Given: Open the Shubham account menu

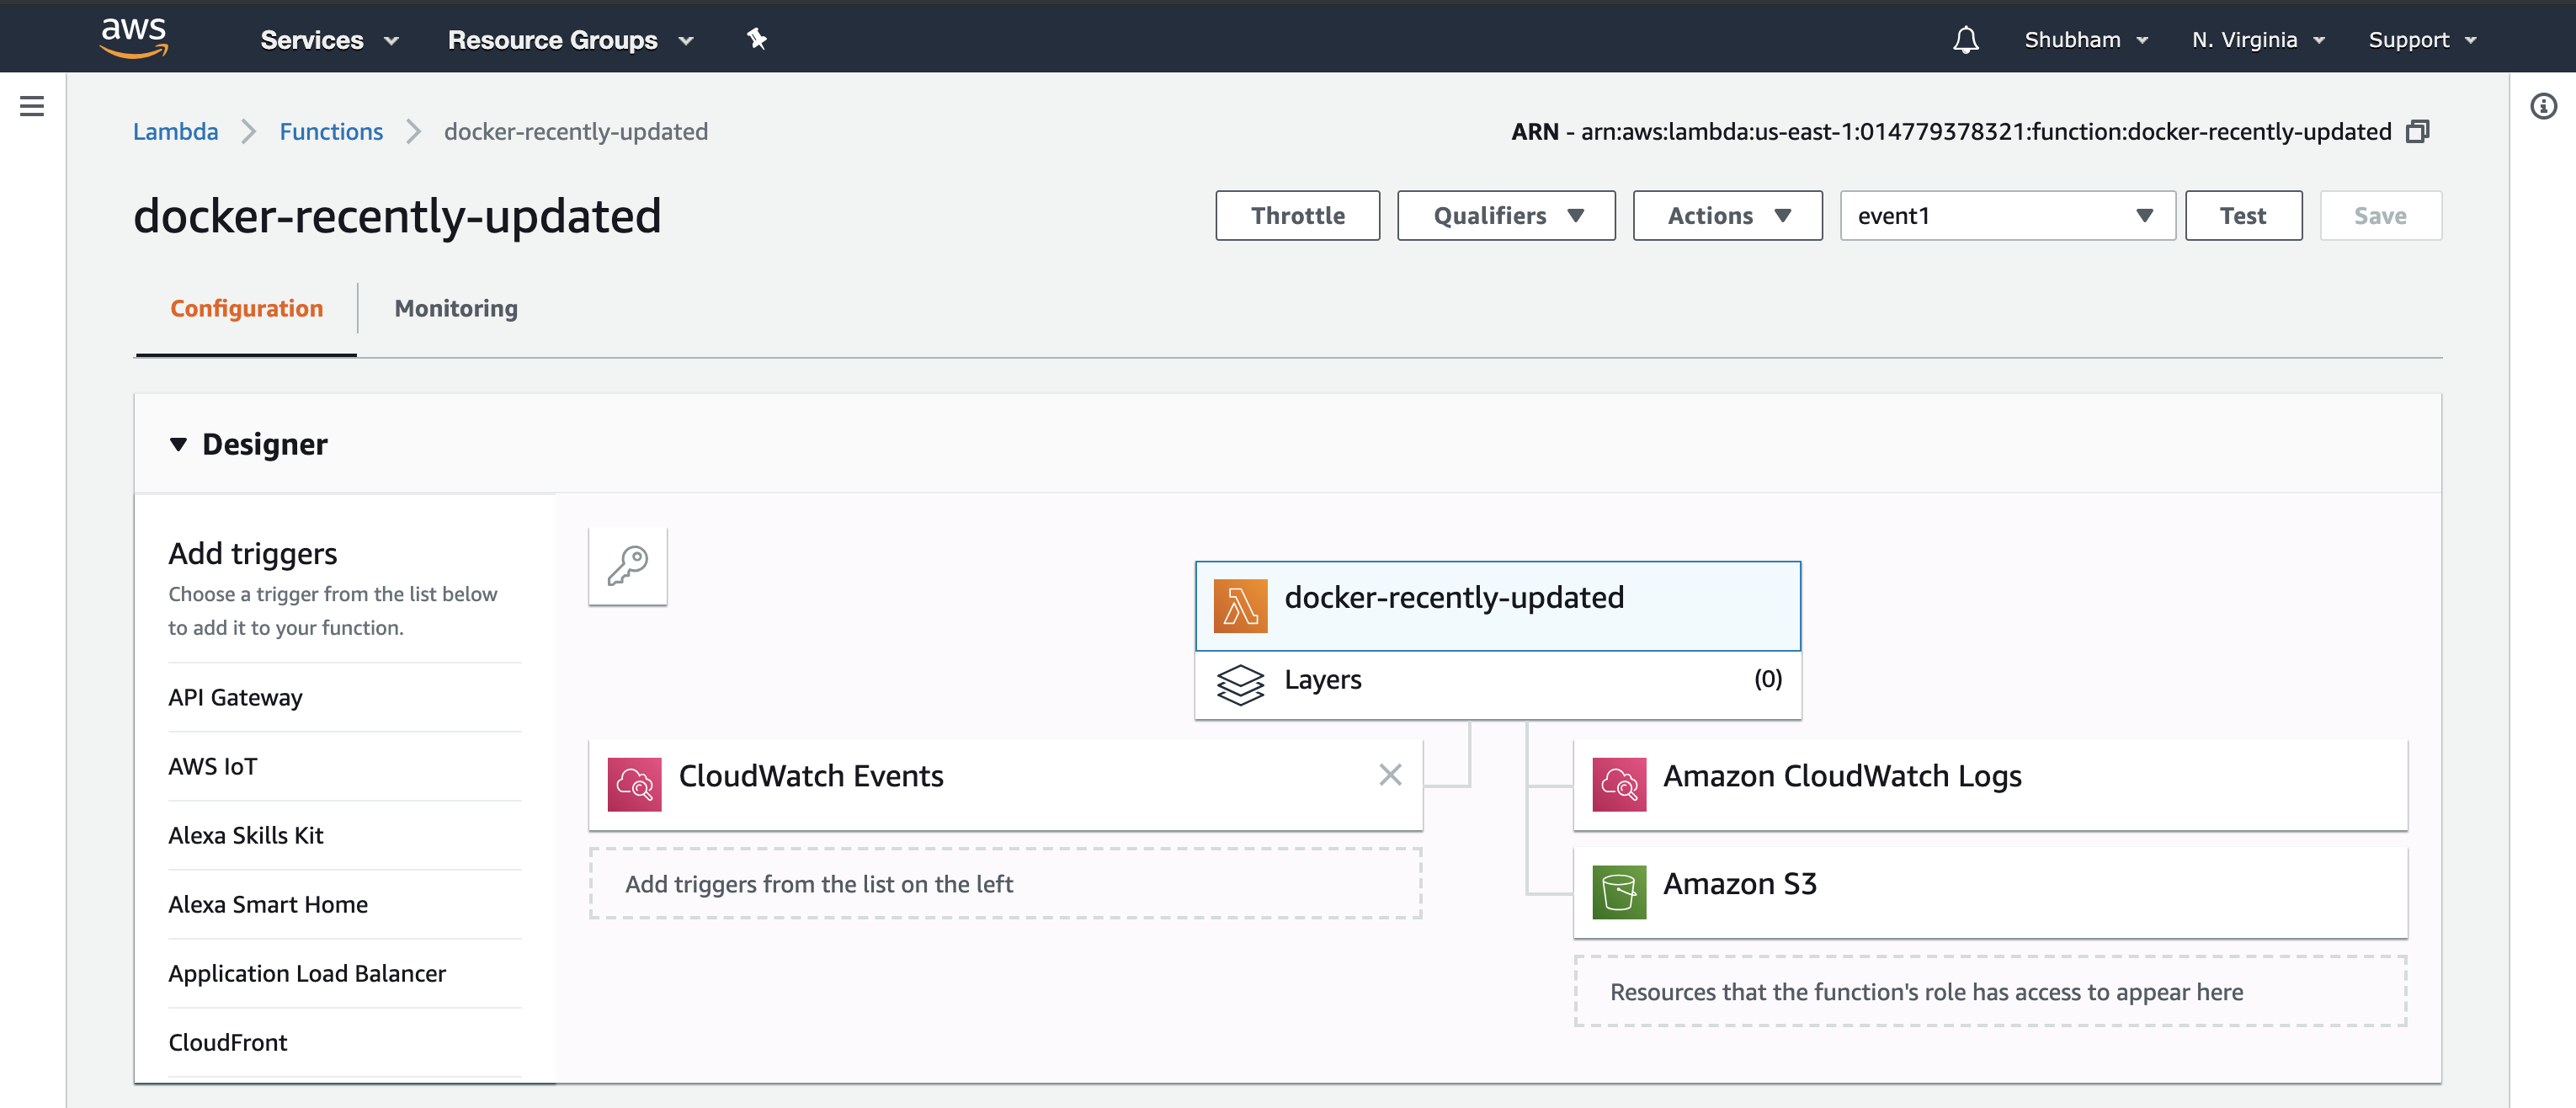Looking at the screenshot, I should pos(2086,40).
